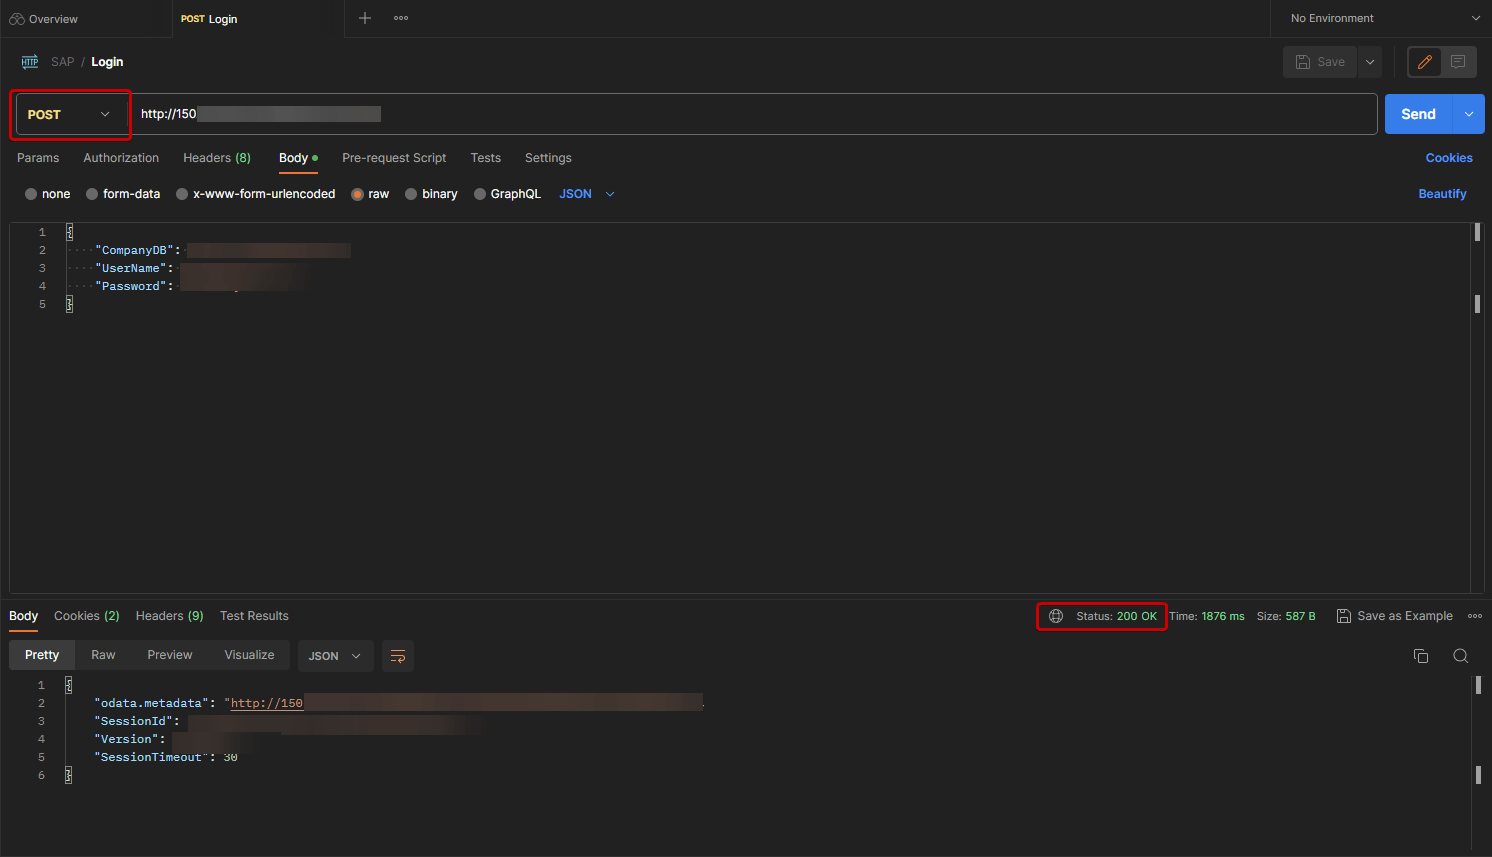Select the Raw response view tab
This screenshot has width=1492, height=857.
pyautogui.click(x=103, y=654)
